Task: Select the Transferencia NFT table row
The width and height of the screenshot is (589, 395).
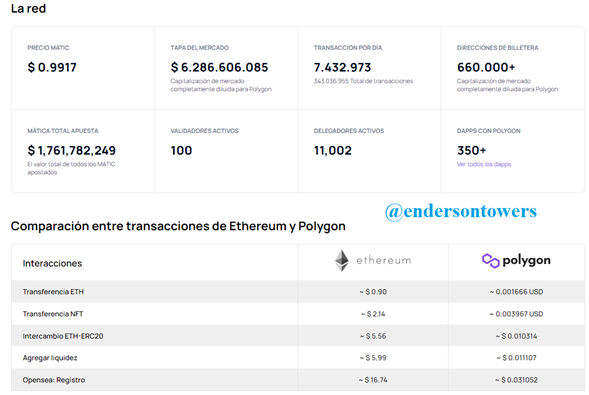Action: coord(298,314)
